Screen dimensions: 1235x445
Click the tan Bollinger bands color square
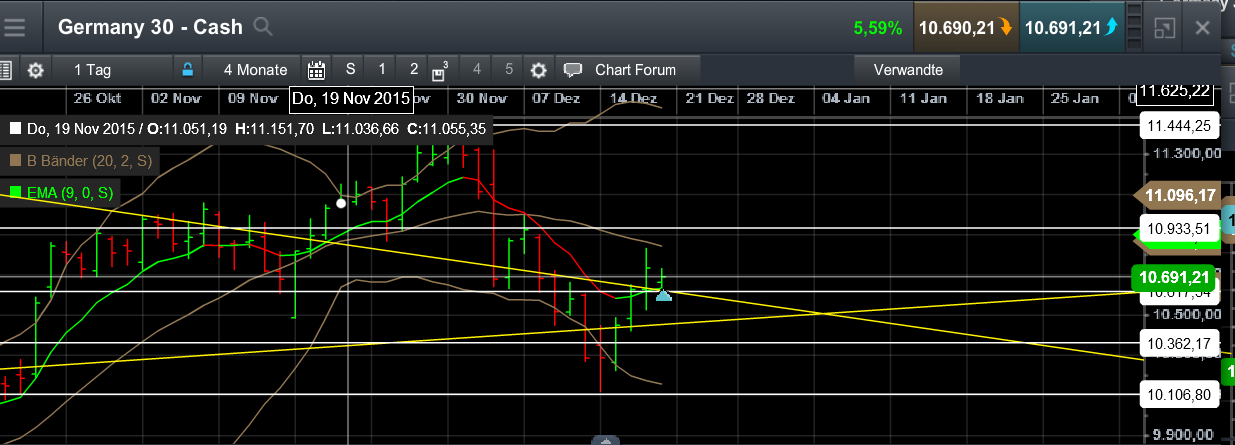pyautogui.click(x=15, y=160)
